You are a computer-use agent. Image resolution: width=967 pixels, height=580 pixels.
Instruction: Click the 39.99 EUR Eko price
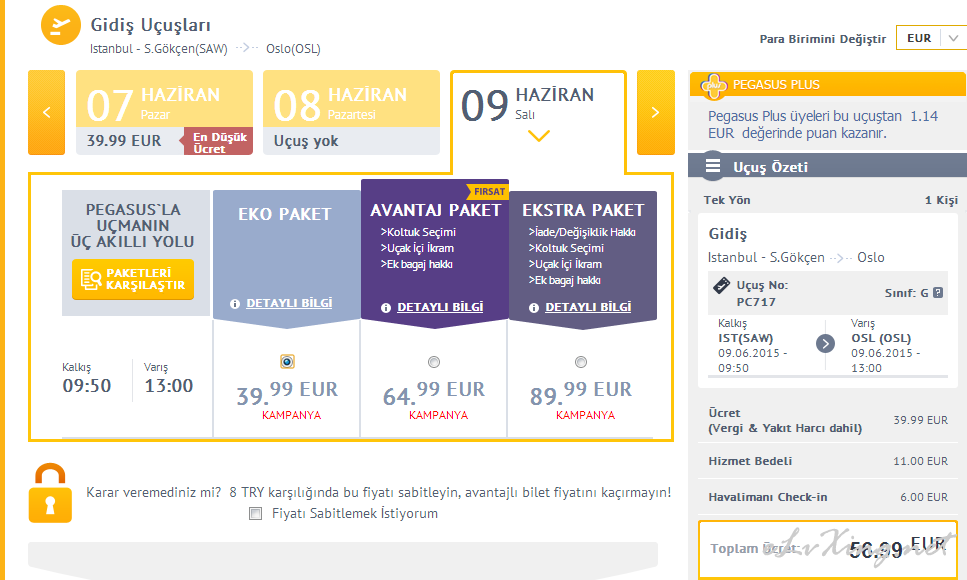(x=287, y=393)
